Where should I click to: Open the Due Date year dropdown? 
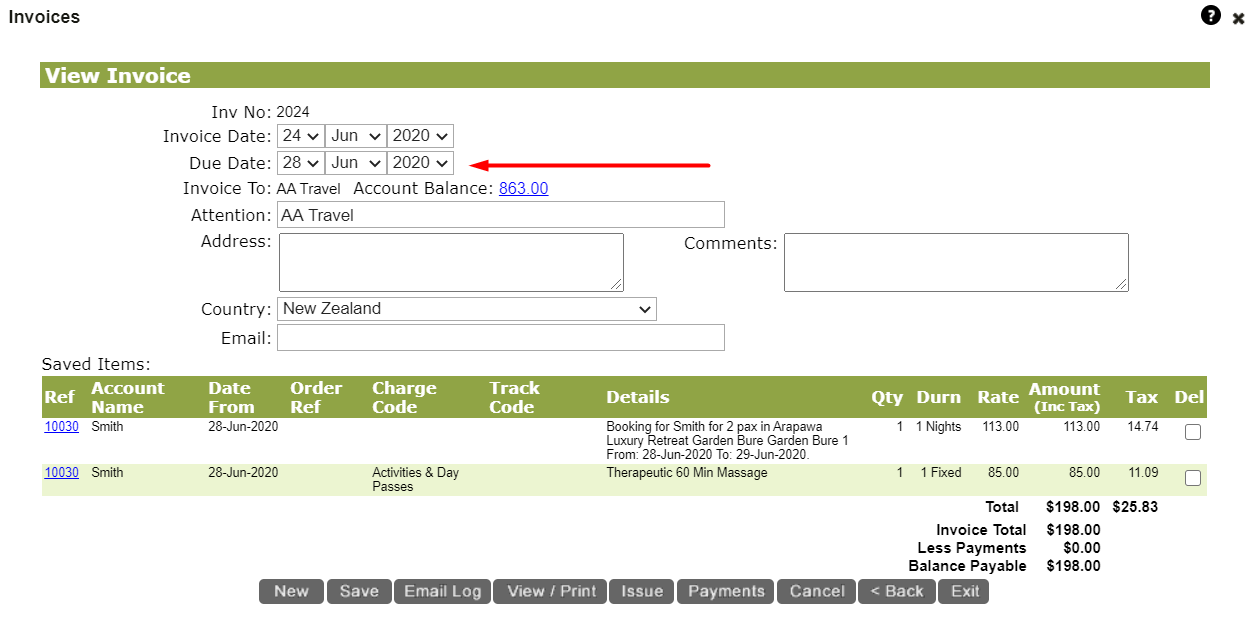(x=419, y=162)
